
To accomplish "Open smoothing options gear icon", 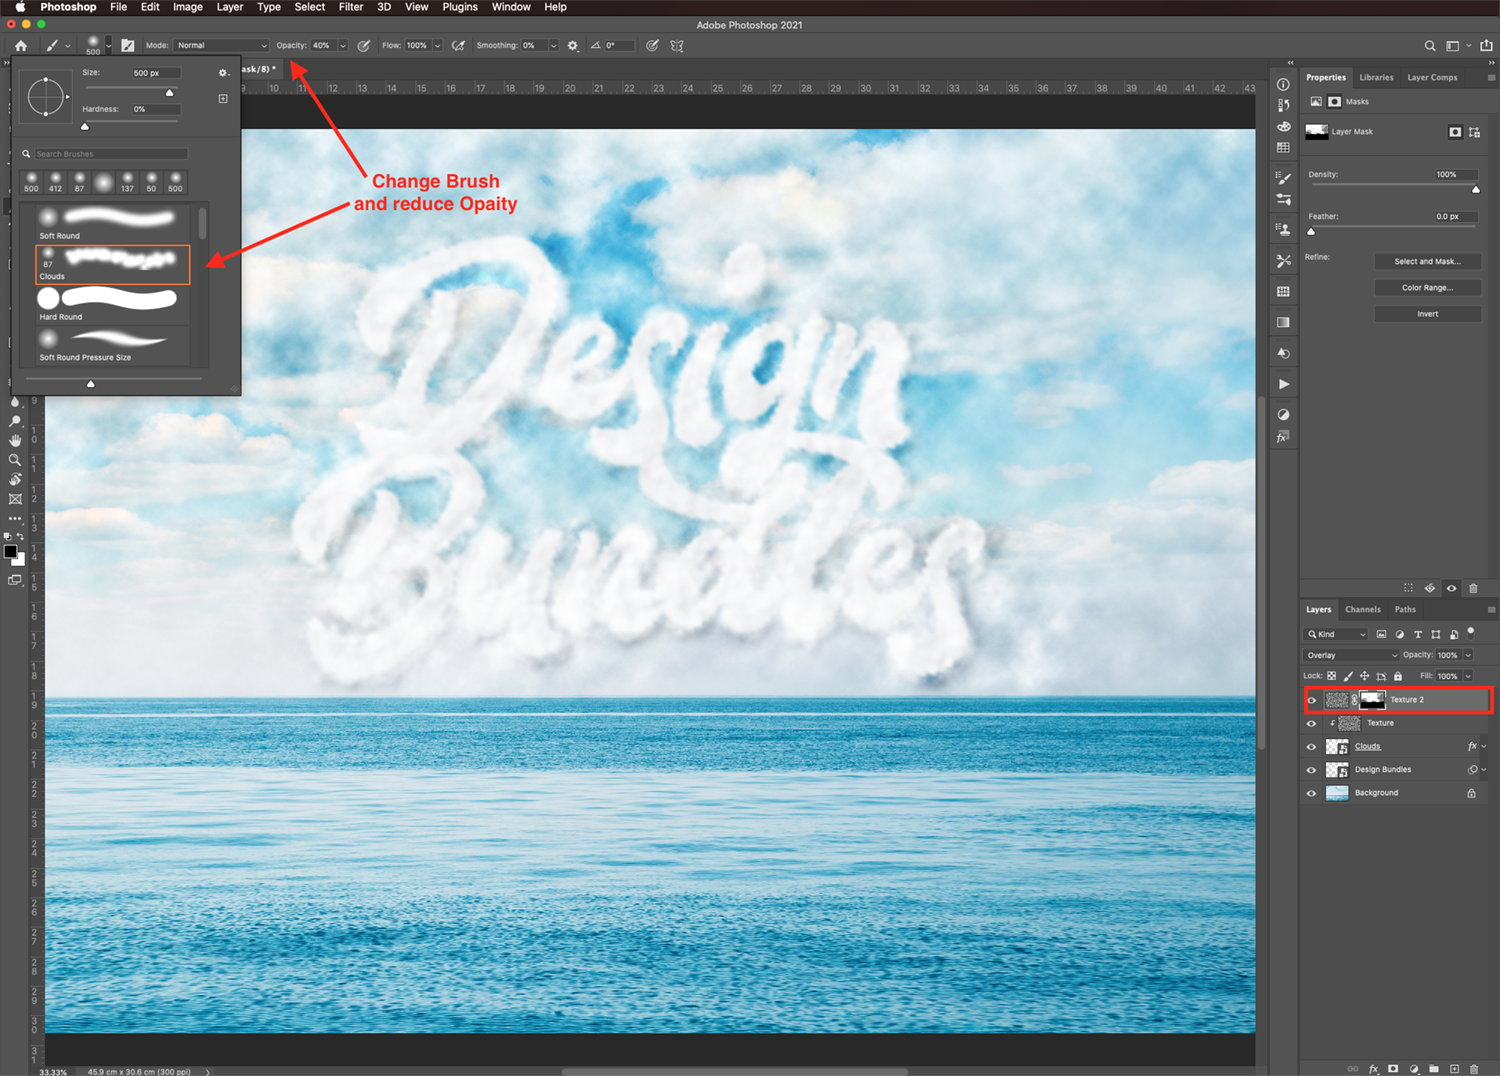I will [573, 45].
